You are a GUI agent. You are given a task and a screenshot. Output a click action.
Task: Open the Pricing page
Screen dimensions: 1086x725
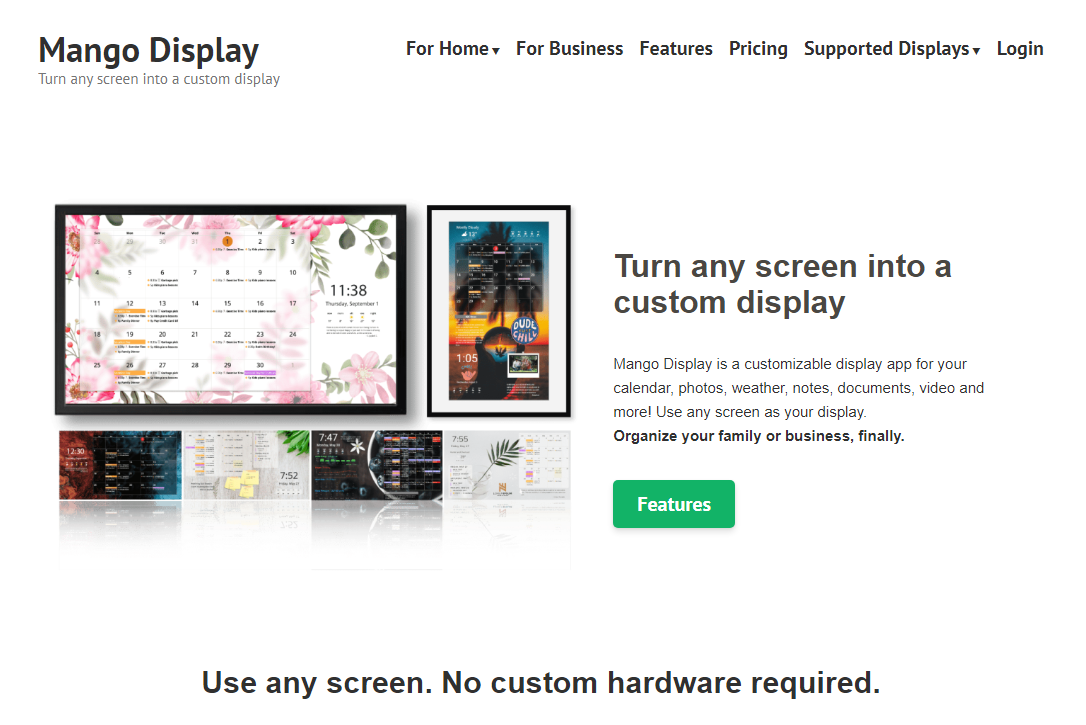758,49
